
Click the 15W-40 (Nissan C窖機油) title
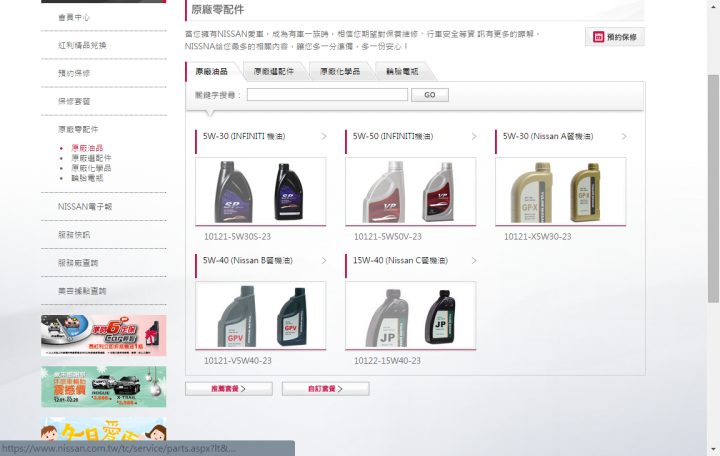coord(400,260)
